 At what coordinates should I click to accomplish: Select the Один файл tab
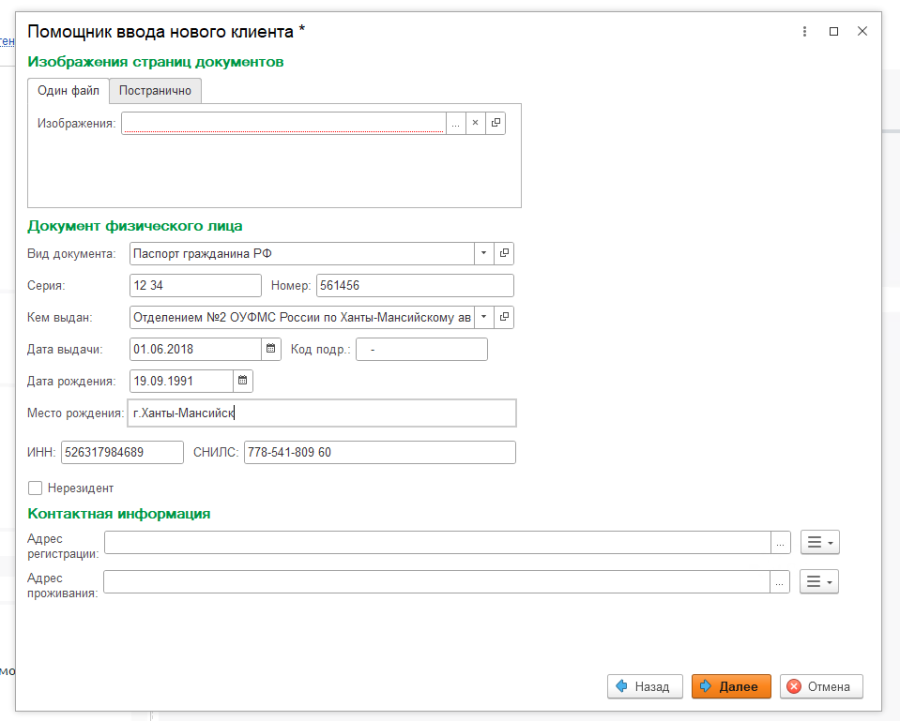coord(68,91)
